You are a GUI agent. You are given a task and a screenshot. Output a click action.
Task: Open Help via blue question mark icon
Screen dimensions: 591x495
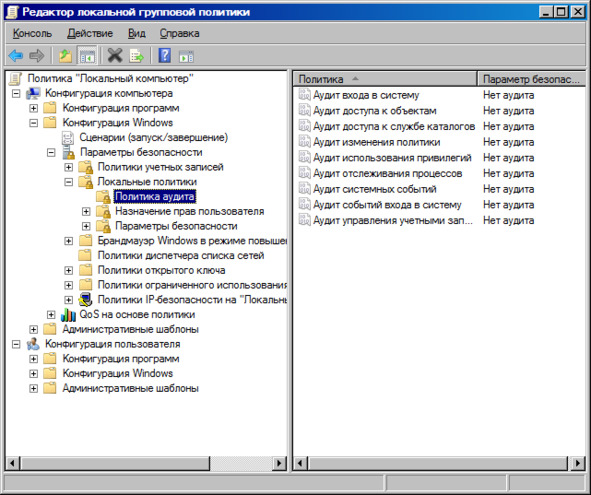tap(165, 56)
